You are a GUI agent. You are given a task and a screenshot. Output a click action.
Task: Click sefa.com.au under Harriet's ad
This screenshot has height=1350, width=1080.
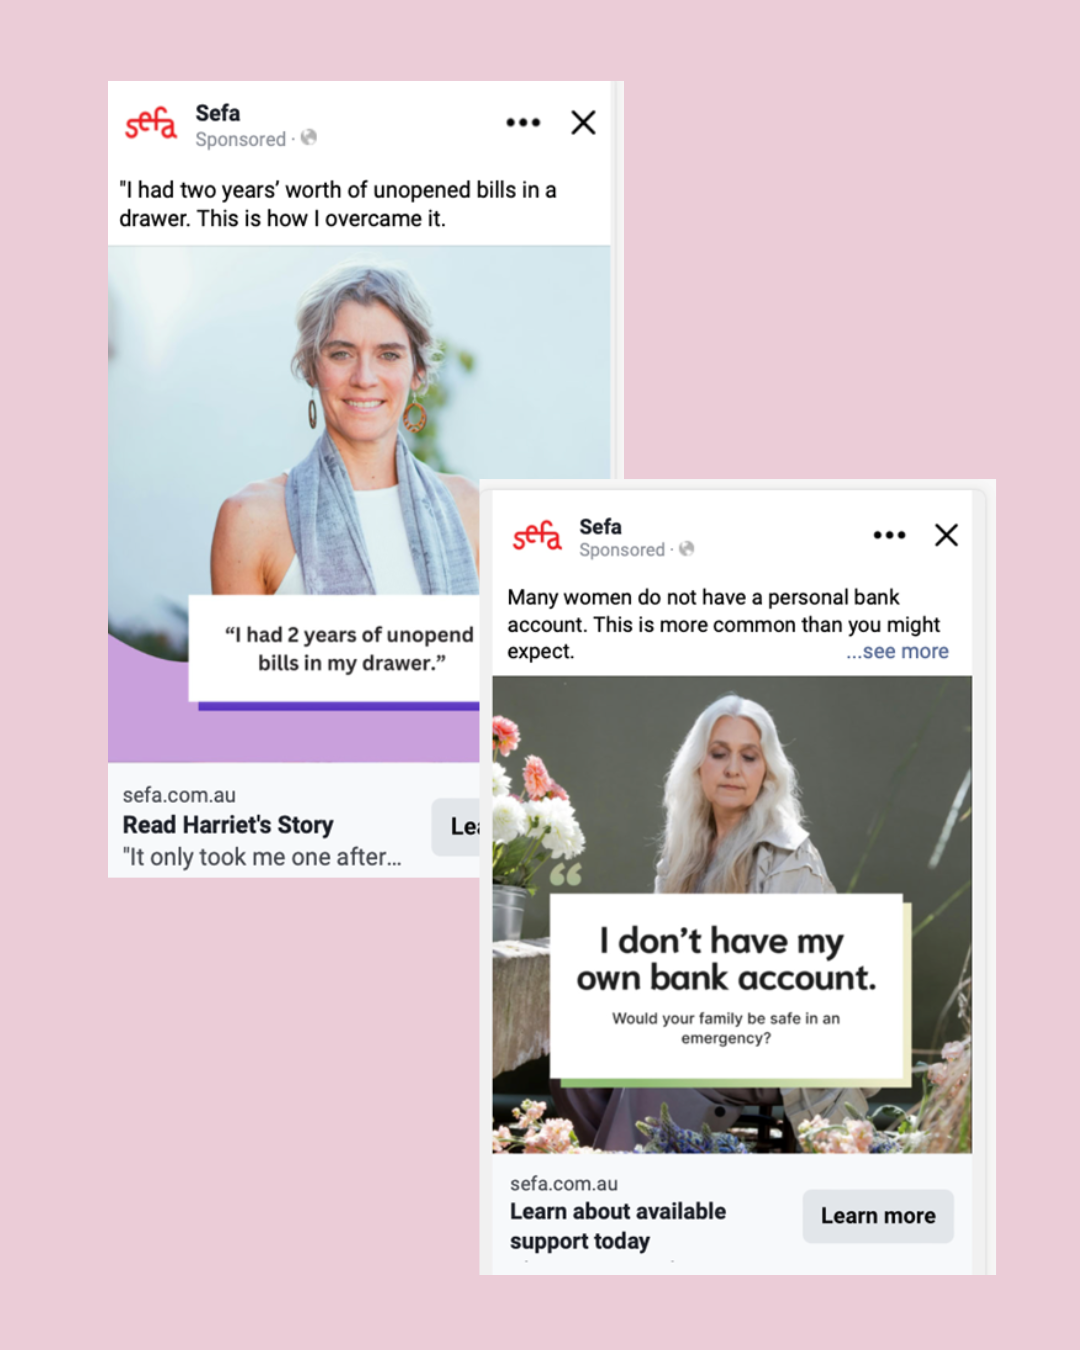point(179,795)
